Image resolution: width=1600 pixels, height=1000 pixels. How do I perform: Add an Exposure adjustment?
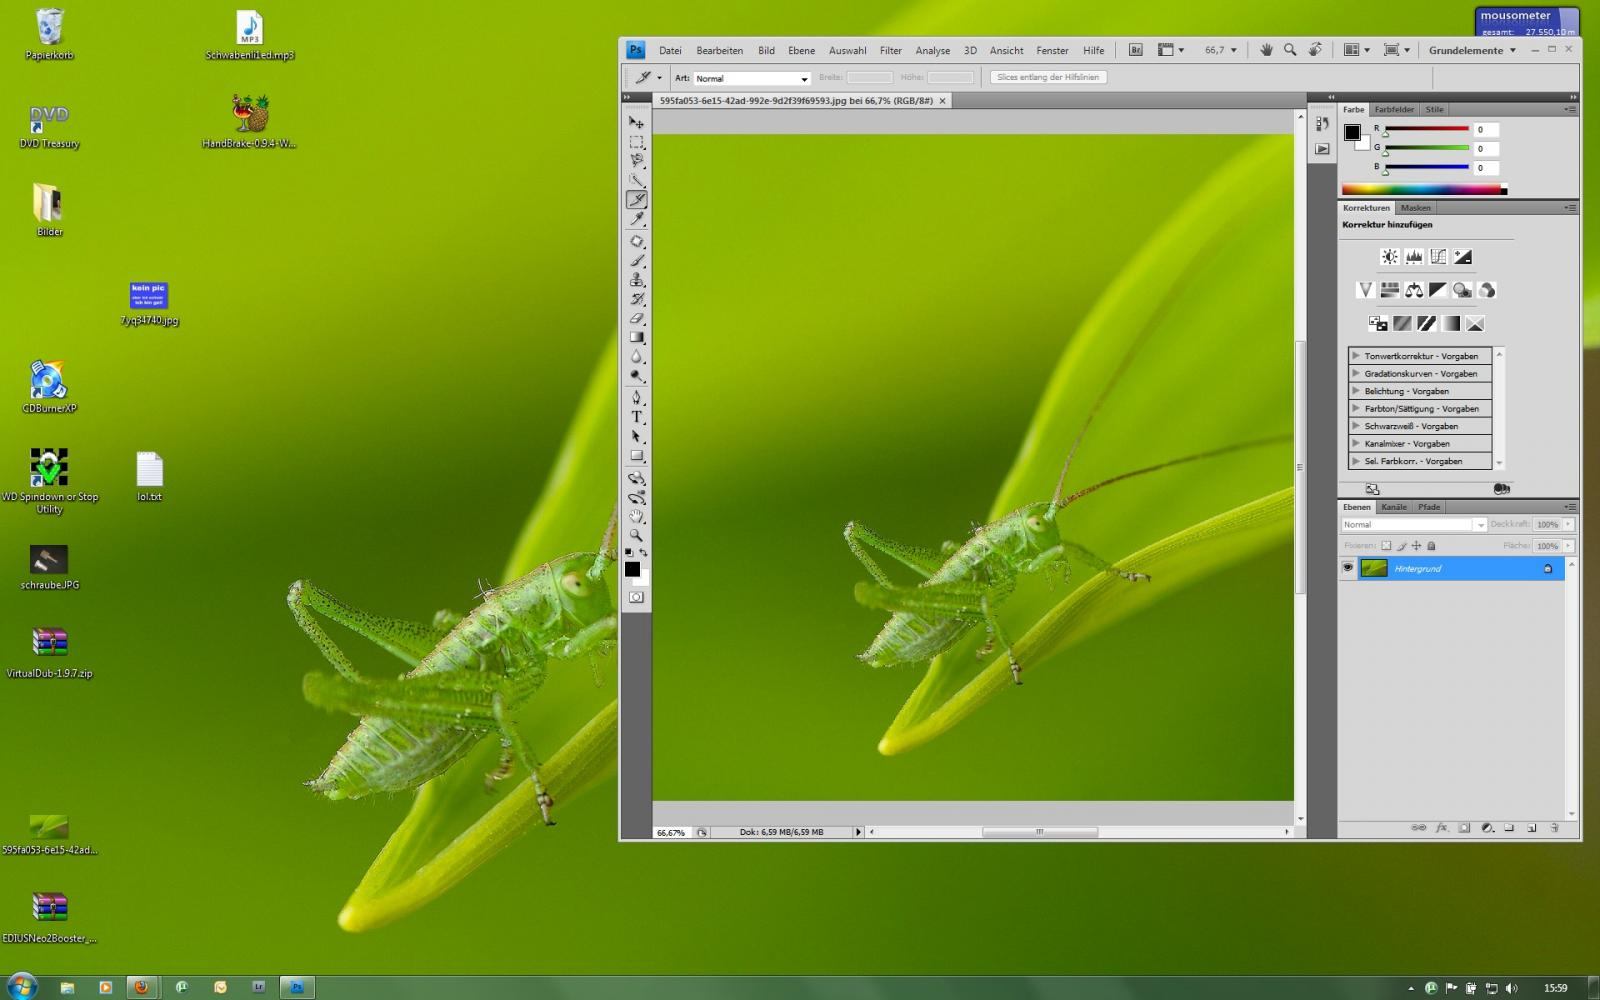[1462, 257]
